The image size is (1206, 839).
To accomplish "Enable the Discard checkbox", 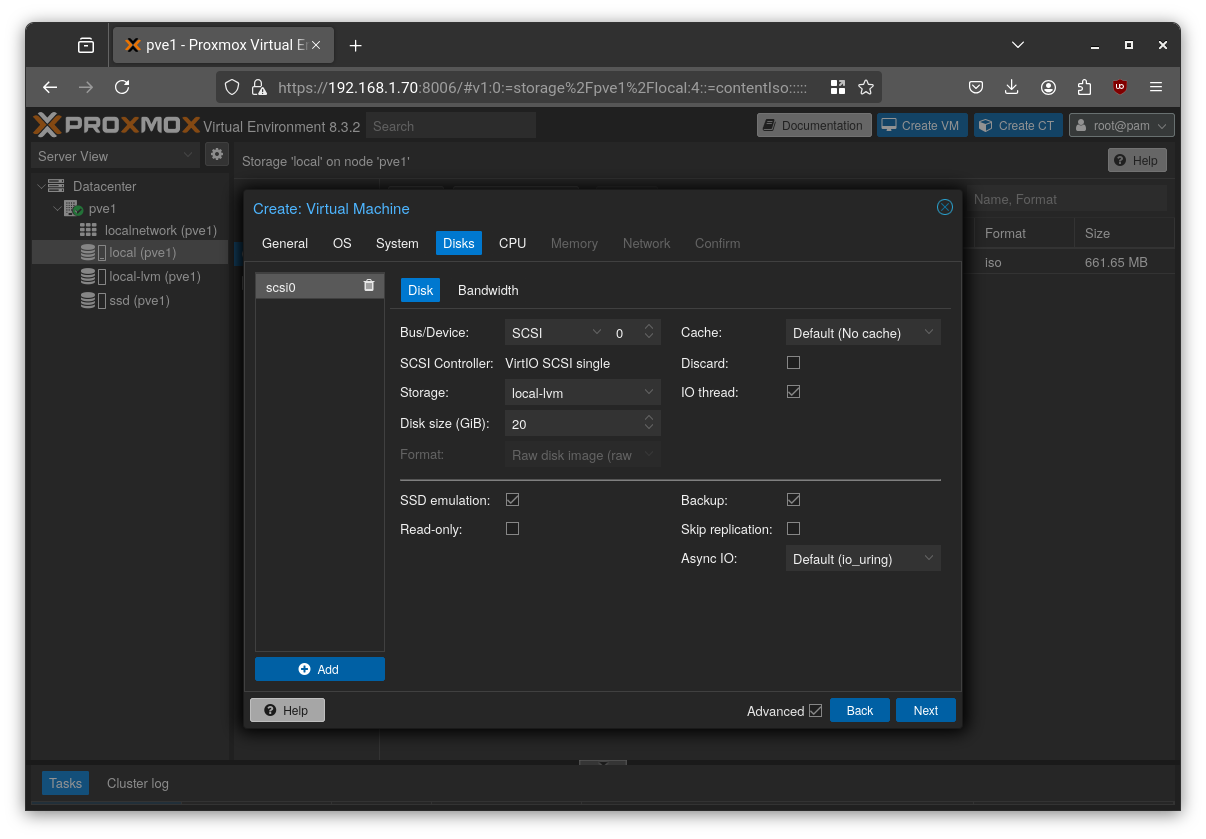I will [793, 362].
